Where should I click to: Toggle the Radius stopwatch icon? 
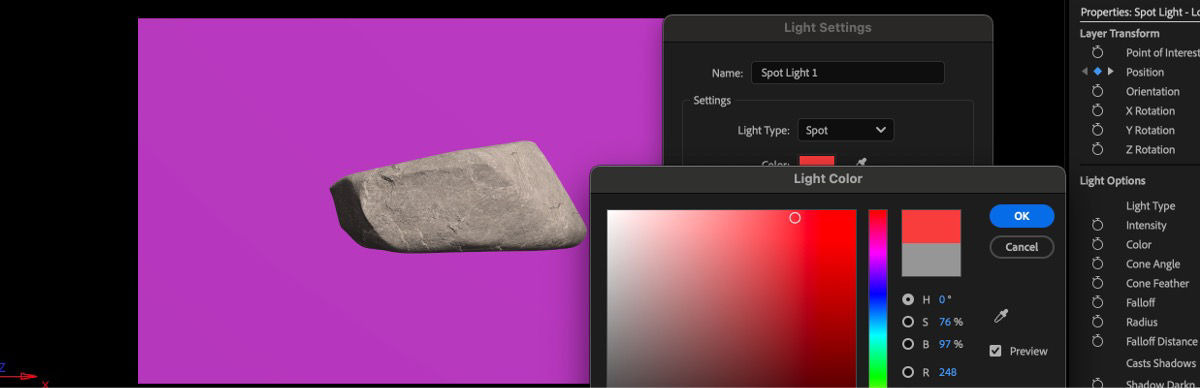tap(1097, 322)
